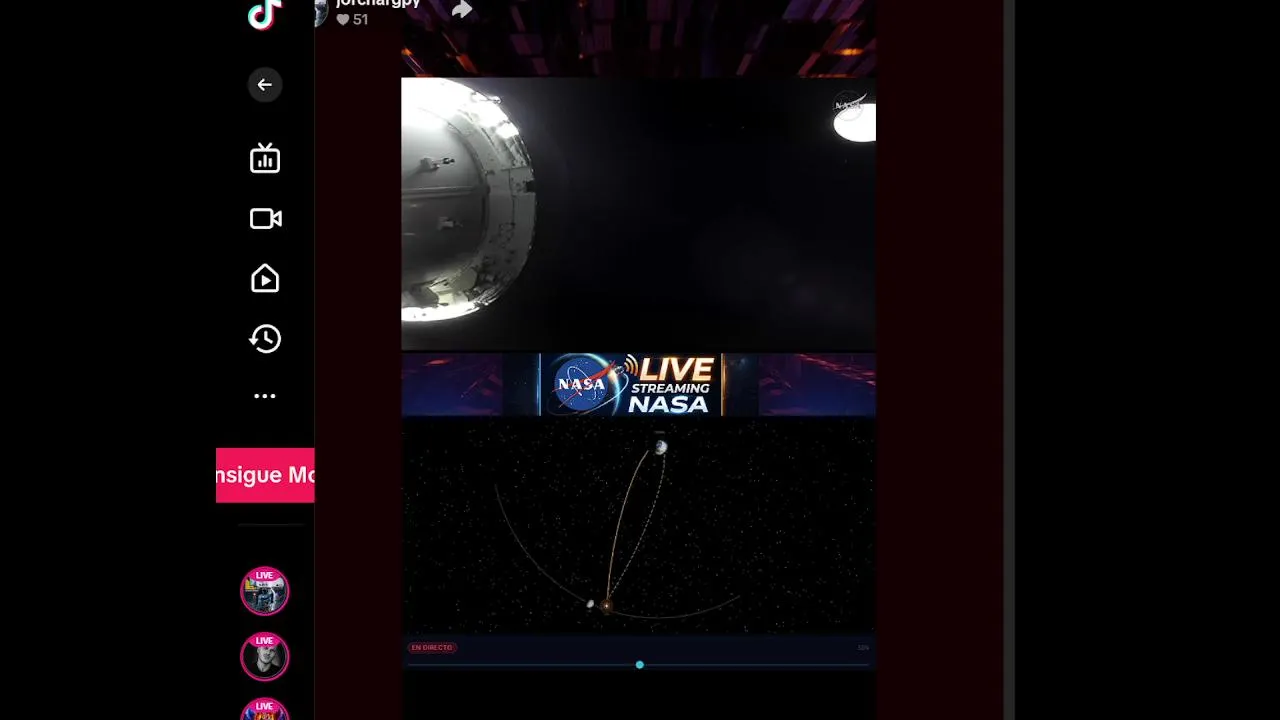Go back with the arrow button
Viewport: 1280px width, 720px height.
265,85
